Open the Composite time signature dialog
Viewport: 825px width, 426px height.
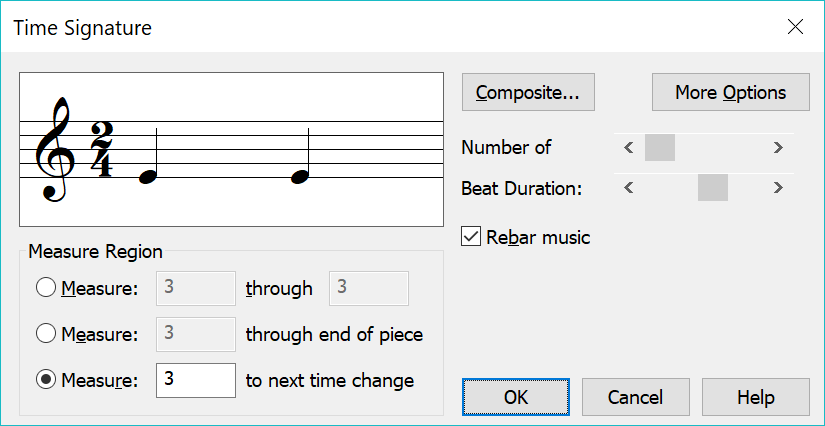pyautogui.click(x=528, y=93)
